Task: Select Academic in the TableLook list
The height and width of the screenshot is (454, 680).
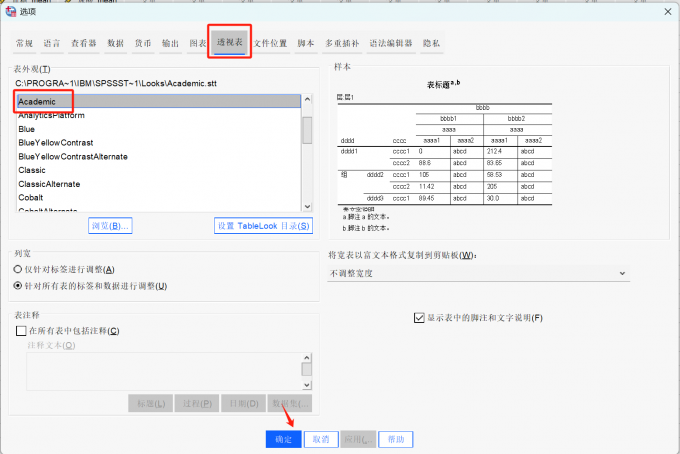Action: 159,101
